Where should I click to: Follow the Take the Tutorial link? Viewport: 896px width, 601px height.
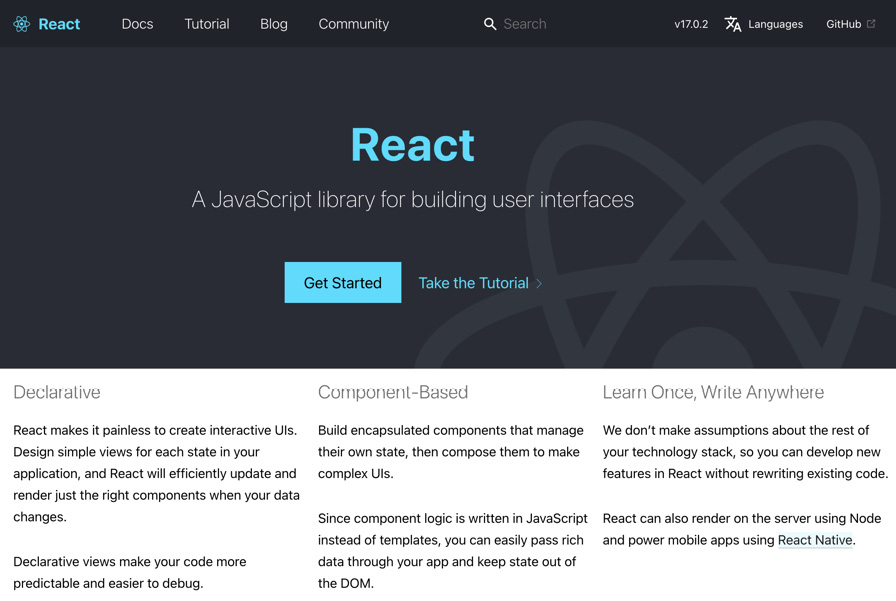(472, 283)
